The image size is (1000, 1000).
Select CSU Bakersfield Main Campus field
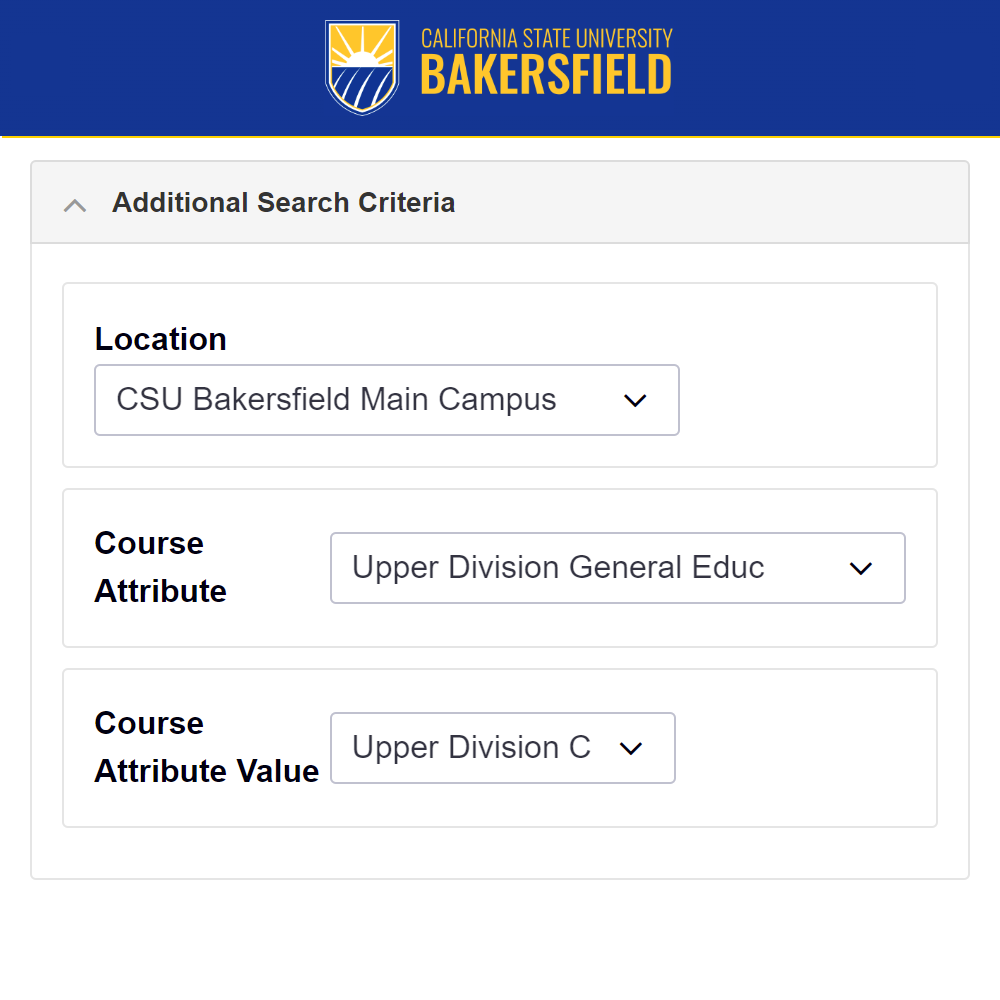[x=387, y=400]
